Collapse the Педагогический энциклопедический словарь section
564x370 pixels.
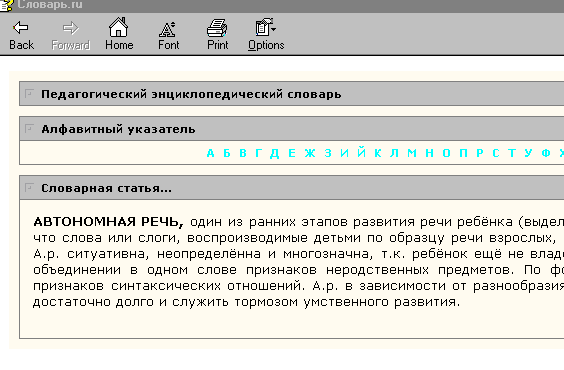[x=29, y=93]
